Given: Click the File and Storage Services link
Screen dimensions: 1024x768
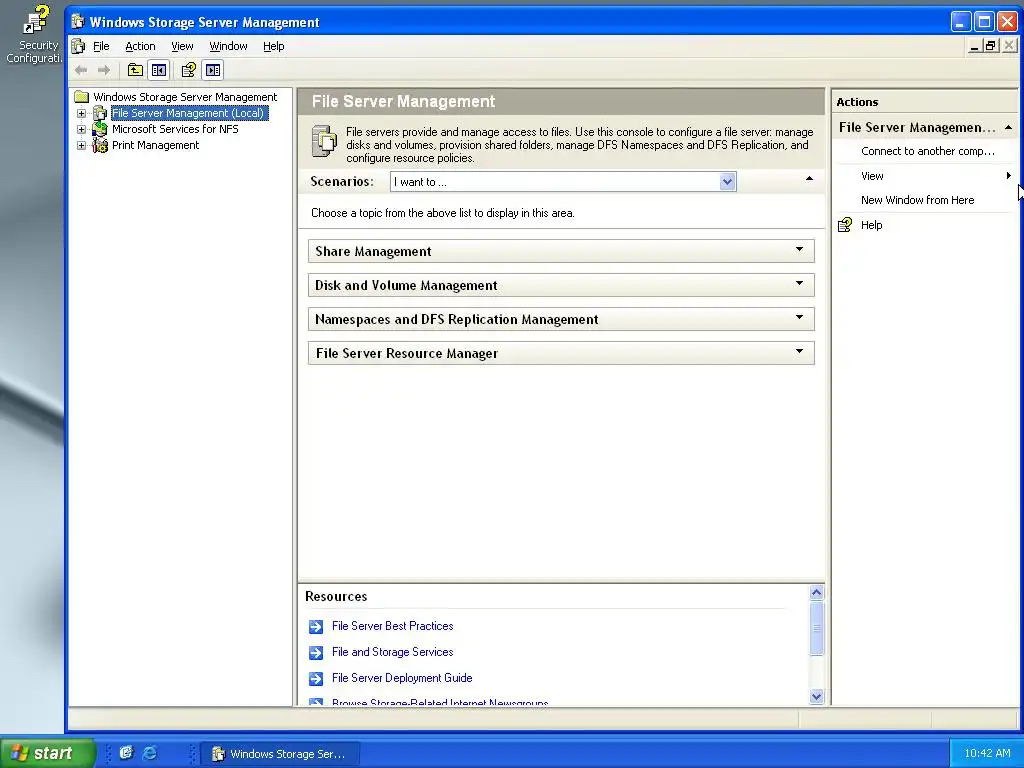Looking at the screenshot, I should click(392, 652).
